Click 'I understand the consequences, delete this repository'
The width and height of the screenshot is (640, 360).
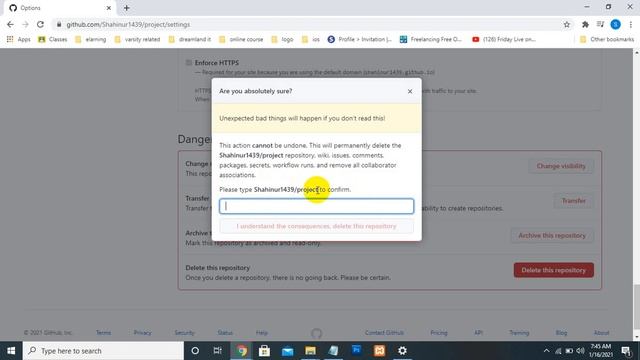[x=316, y=226]
